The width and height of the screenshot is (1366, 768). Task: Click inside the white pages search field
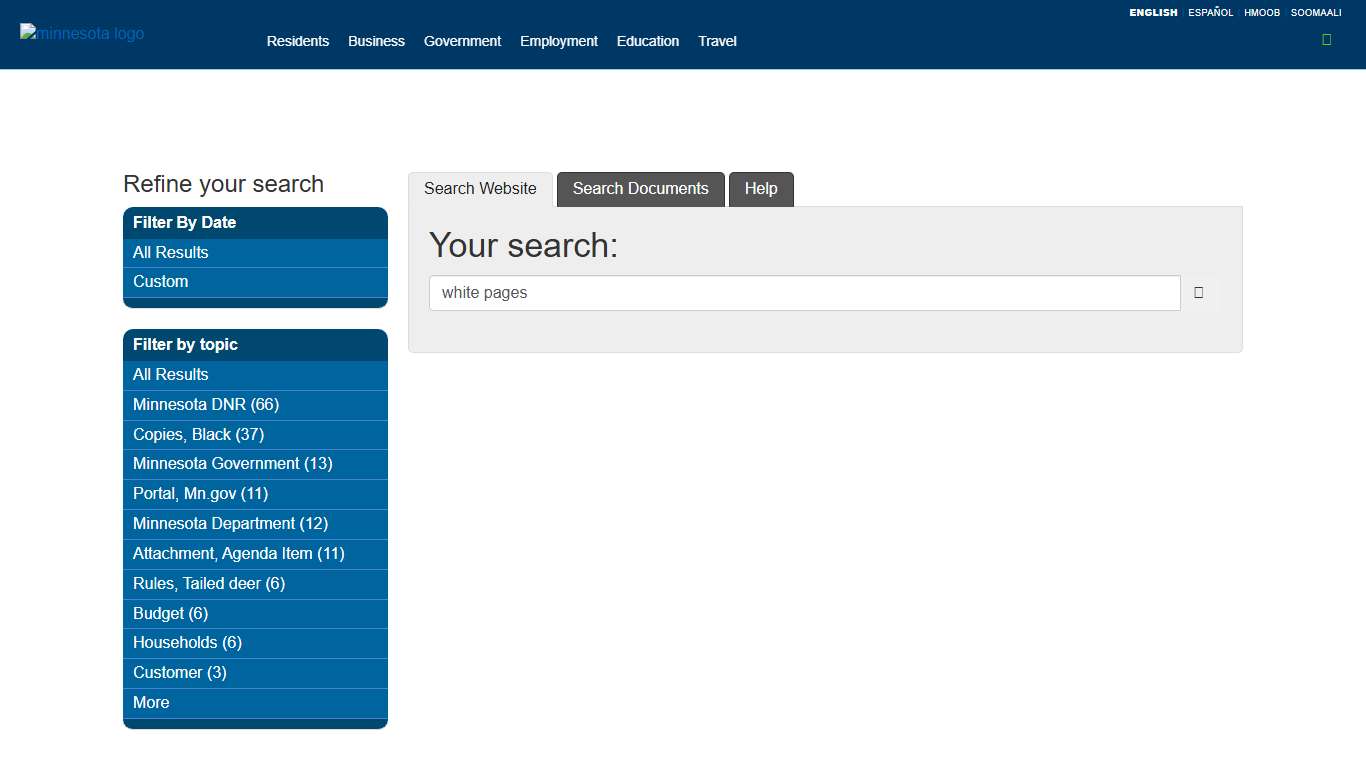[x=804, y=292]
